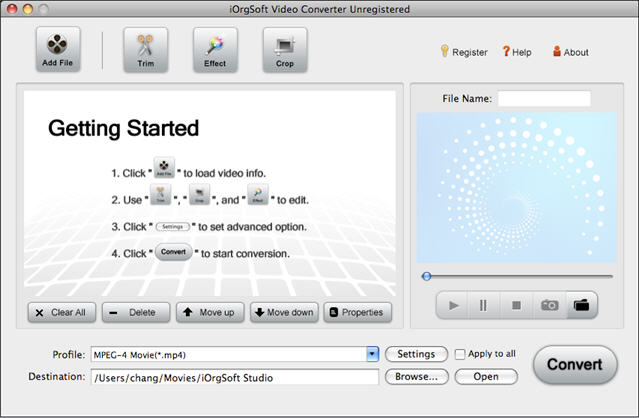
Task: Click the Clear All button
Action: click(62, 312)
